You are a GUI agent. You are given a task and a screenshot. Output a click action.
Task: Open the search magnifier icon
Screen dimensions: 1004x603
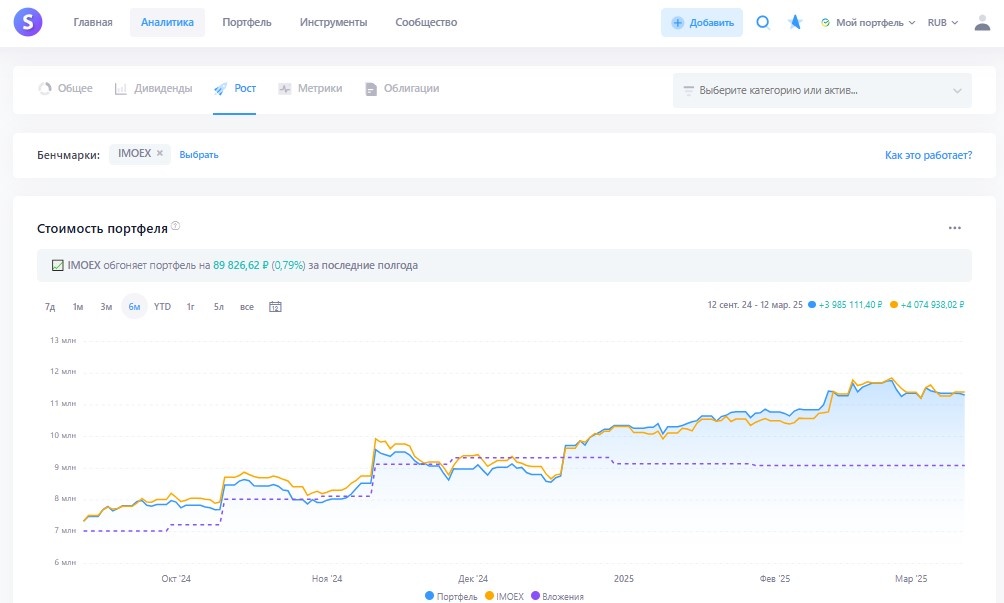pyautogui.click(x=763, y=22)
